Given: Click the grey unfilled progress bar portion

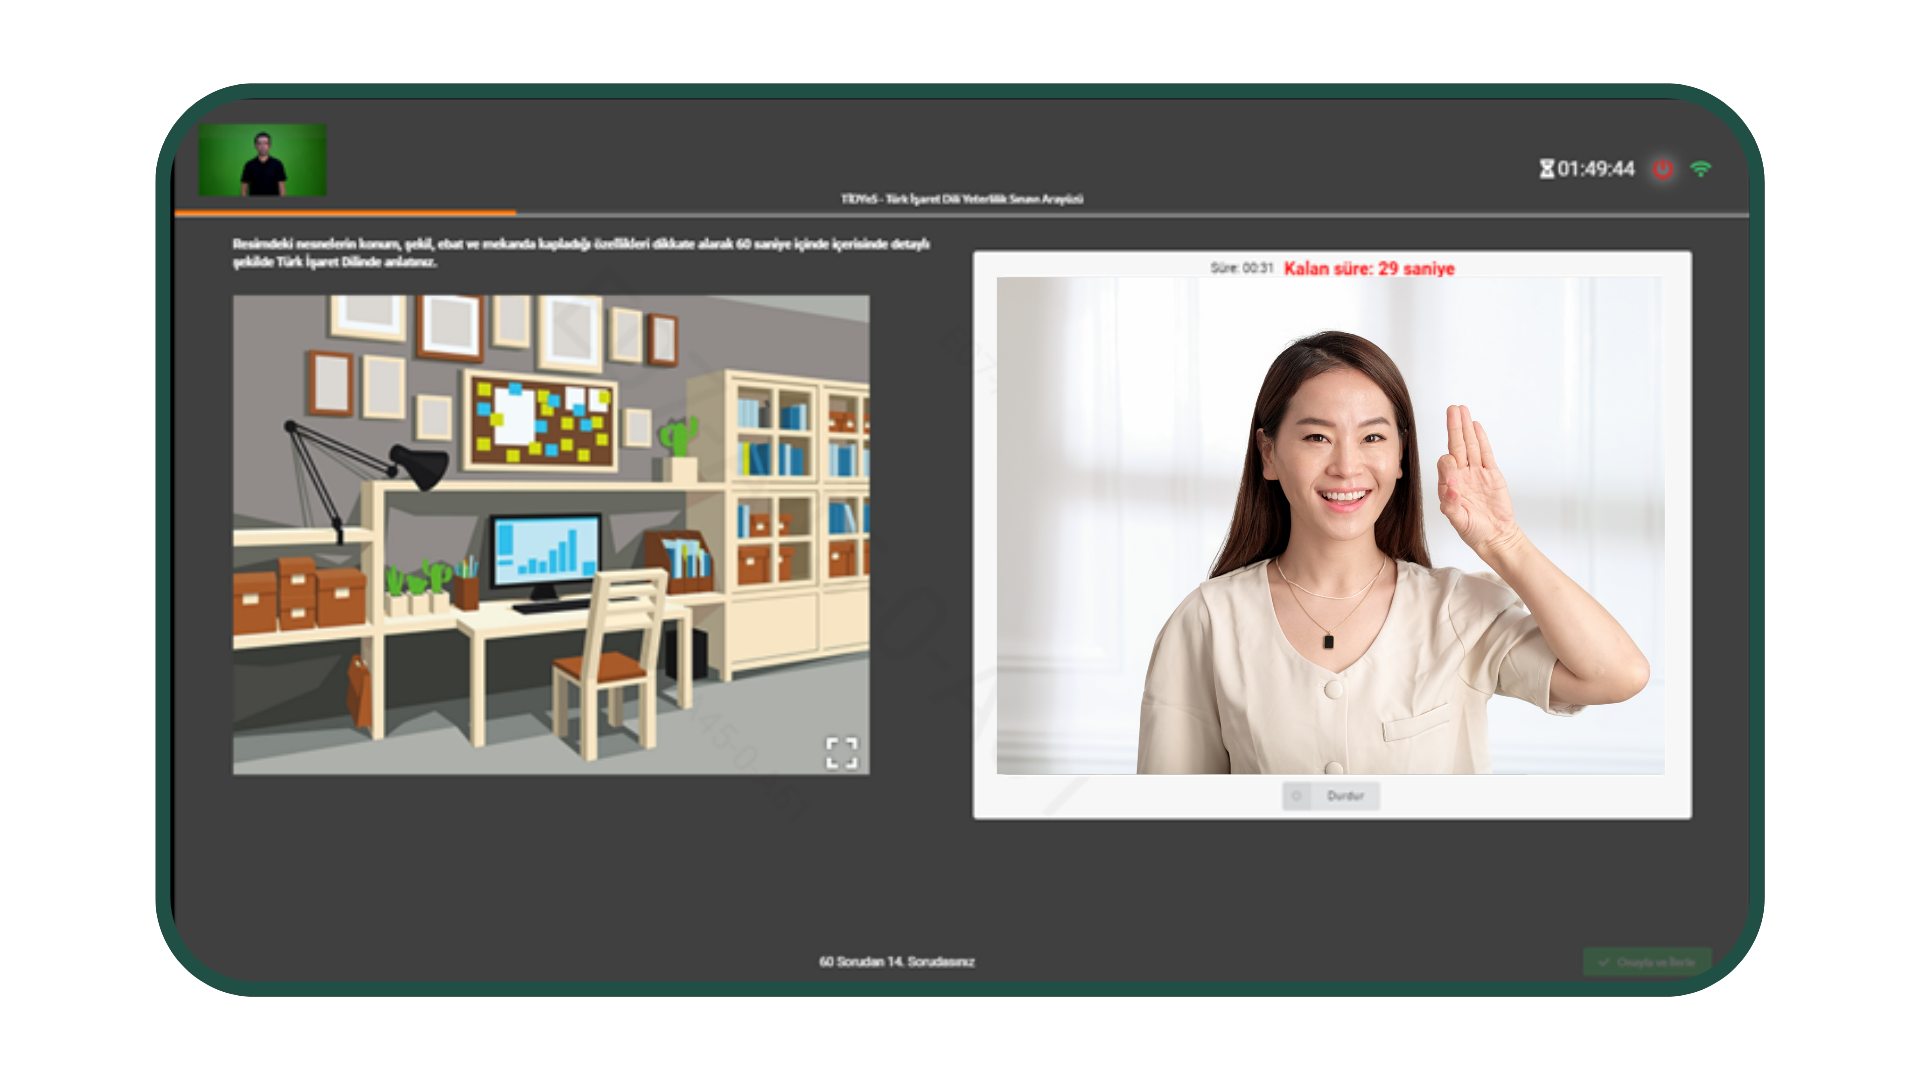Looking at the screenshot, I should click(1130, 214).
